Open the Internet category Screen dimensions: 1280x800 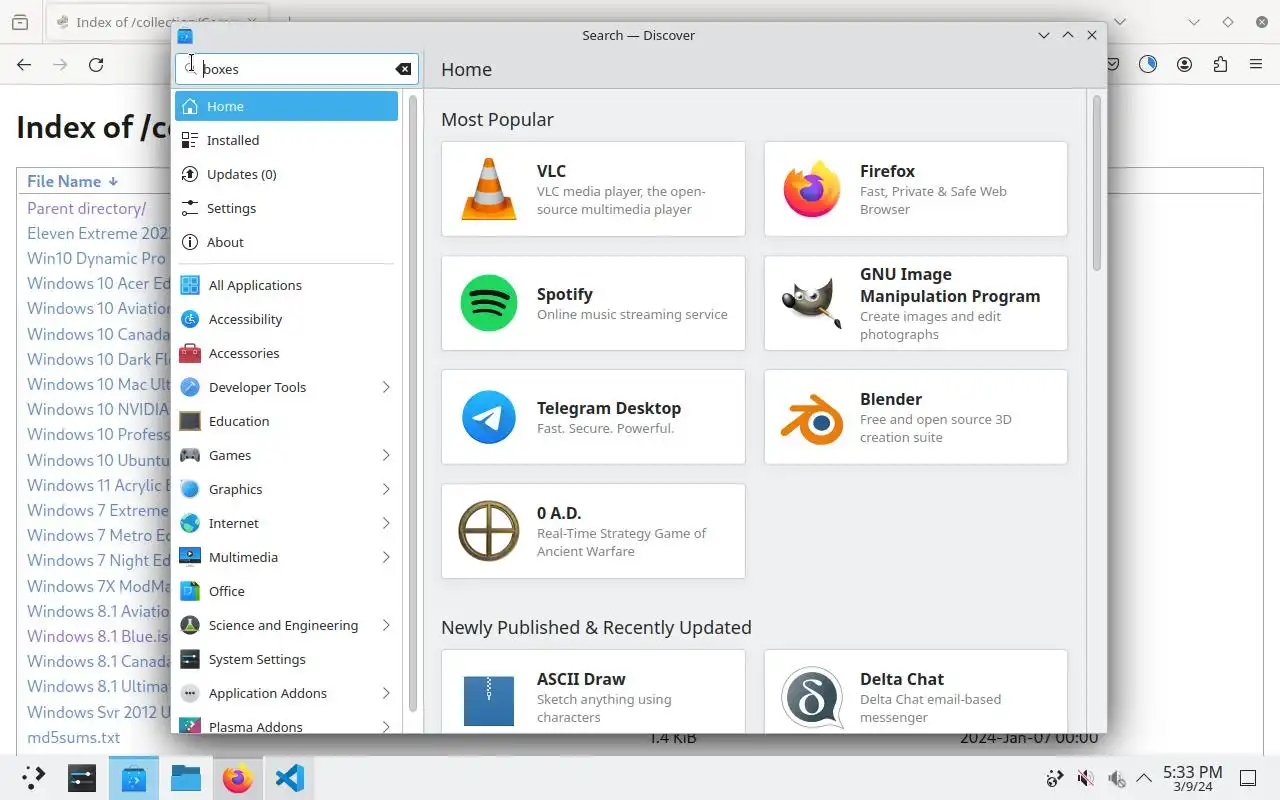[x=286, y=523]
